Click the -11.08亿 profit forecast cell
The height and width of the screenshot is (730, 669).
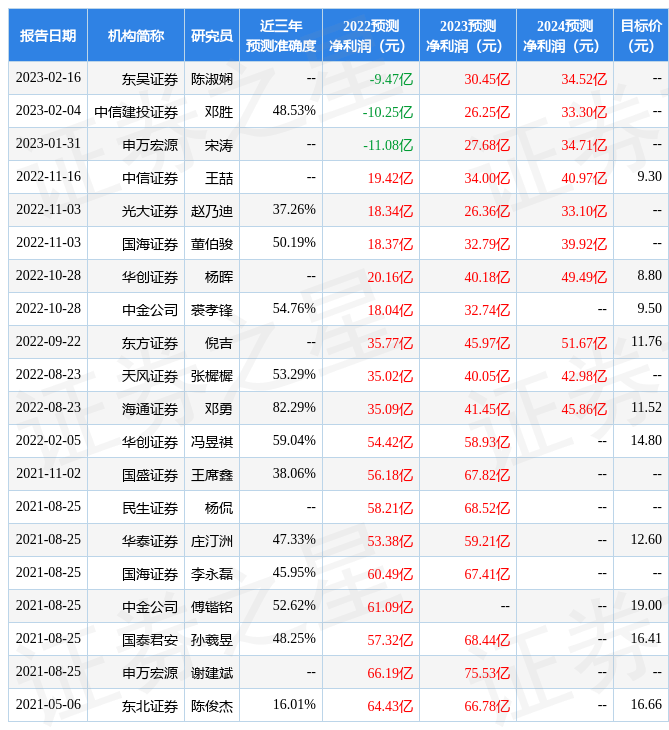[x=391, y=144]
